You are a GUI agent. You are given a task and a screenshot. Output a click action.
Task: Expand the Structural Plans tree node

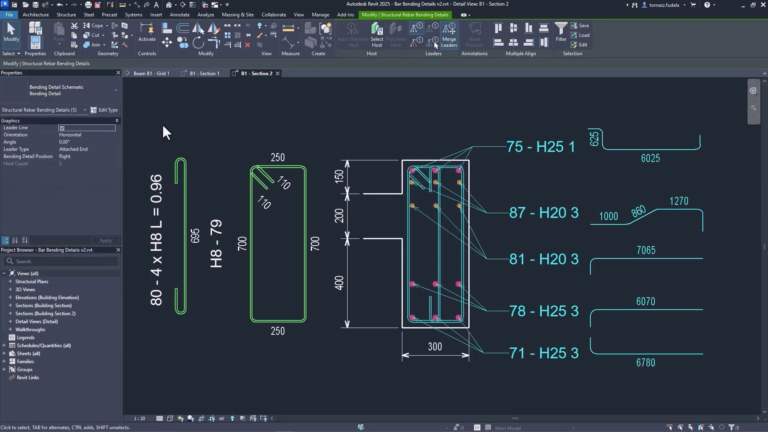pyautogui.click(x=10, y=282)
